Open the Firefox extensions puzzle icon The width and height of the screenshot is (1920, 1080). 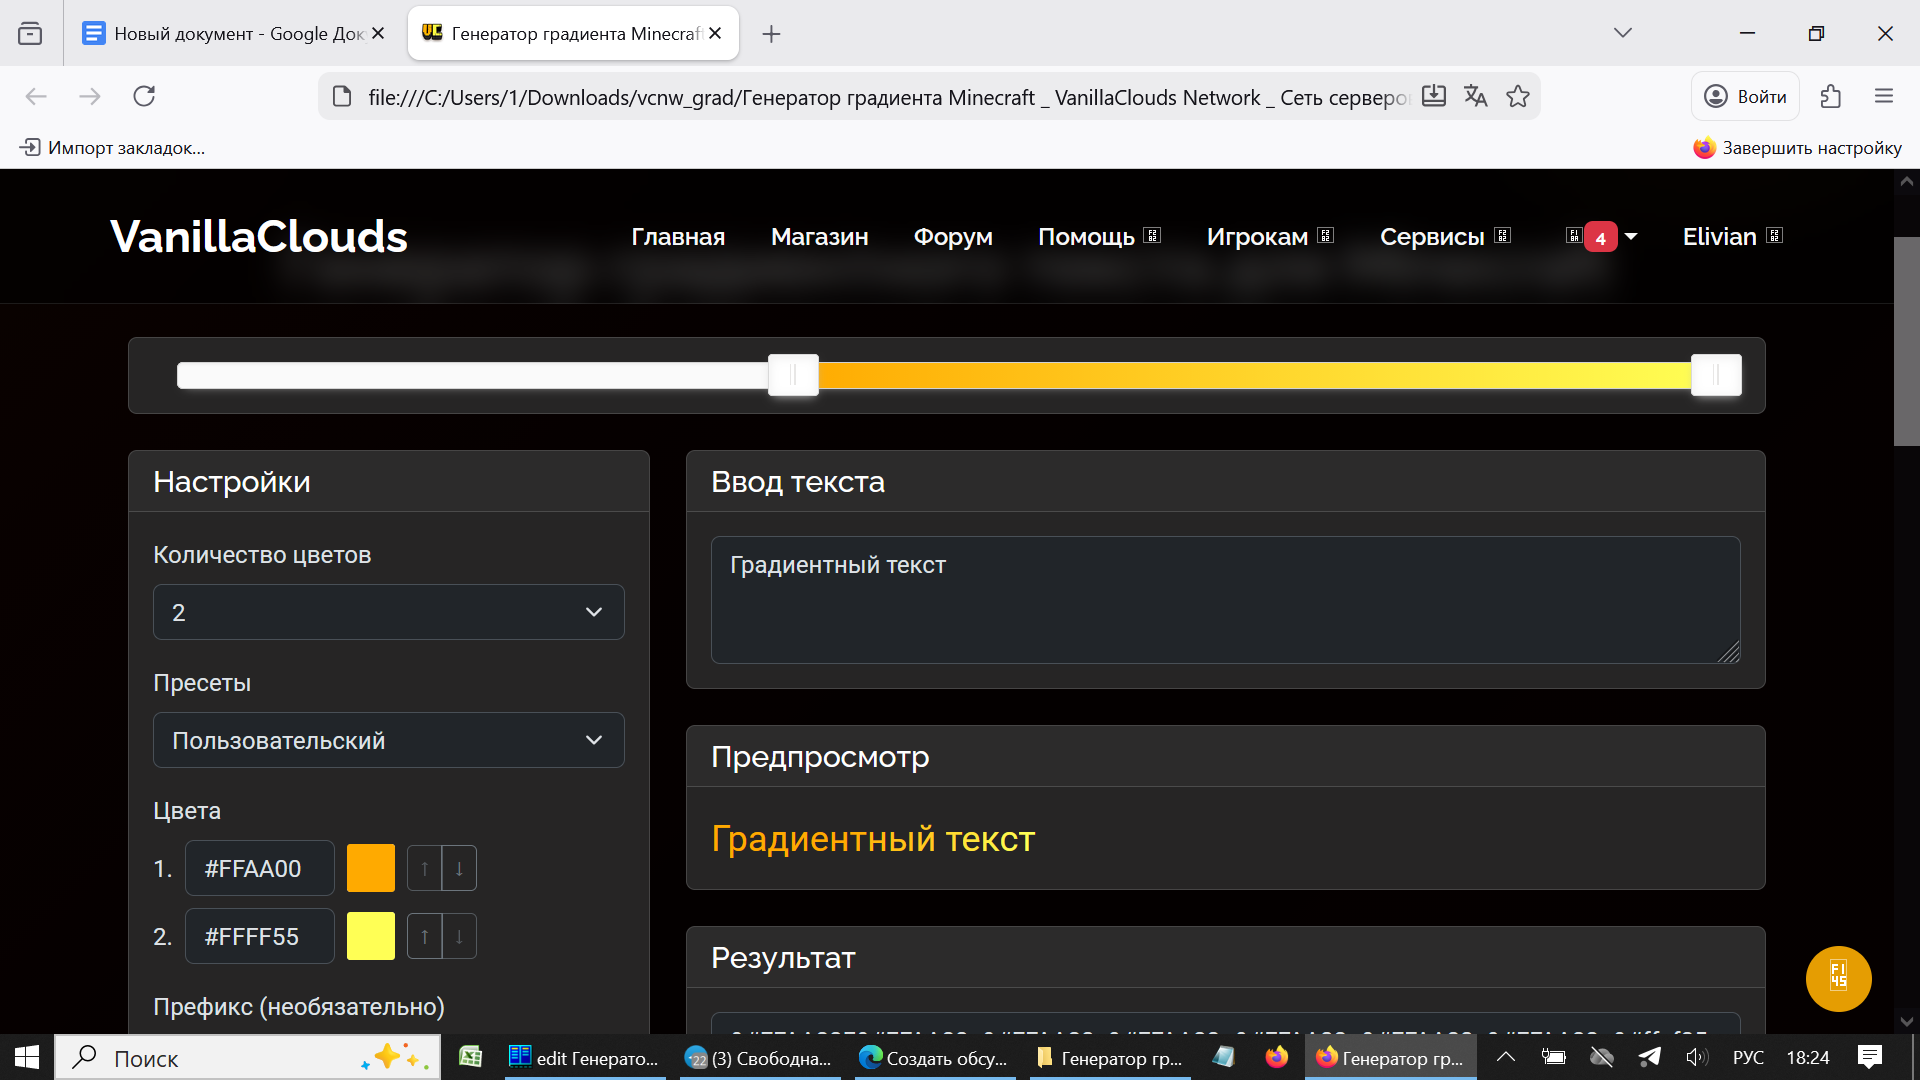[1830, 96]
